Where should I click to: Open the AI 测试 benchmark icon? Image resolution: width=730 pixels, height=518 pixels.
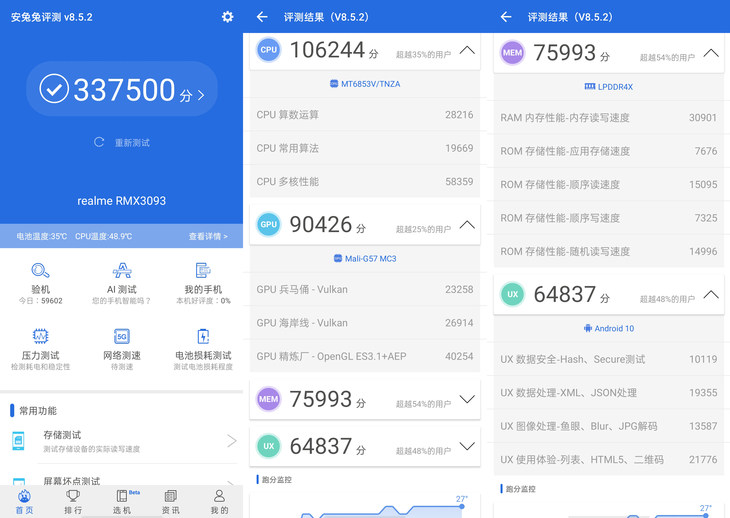[x=122, y=272]
